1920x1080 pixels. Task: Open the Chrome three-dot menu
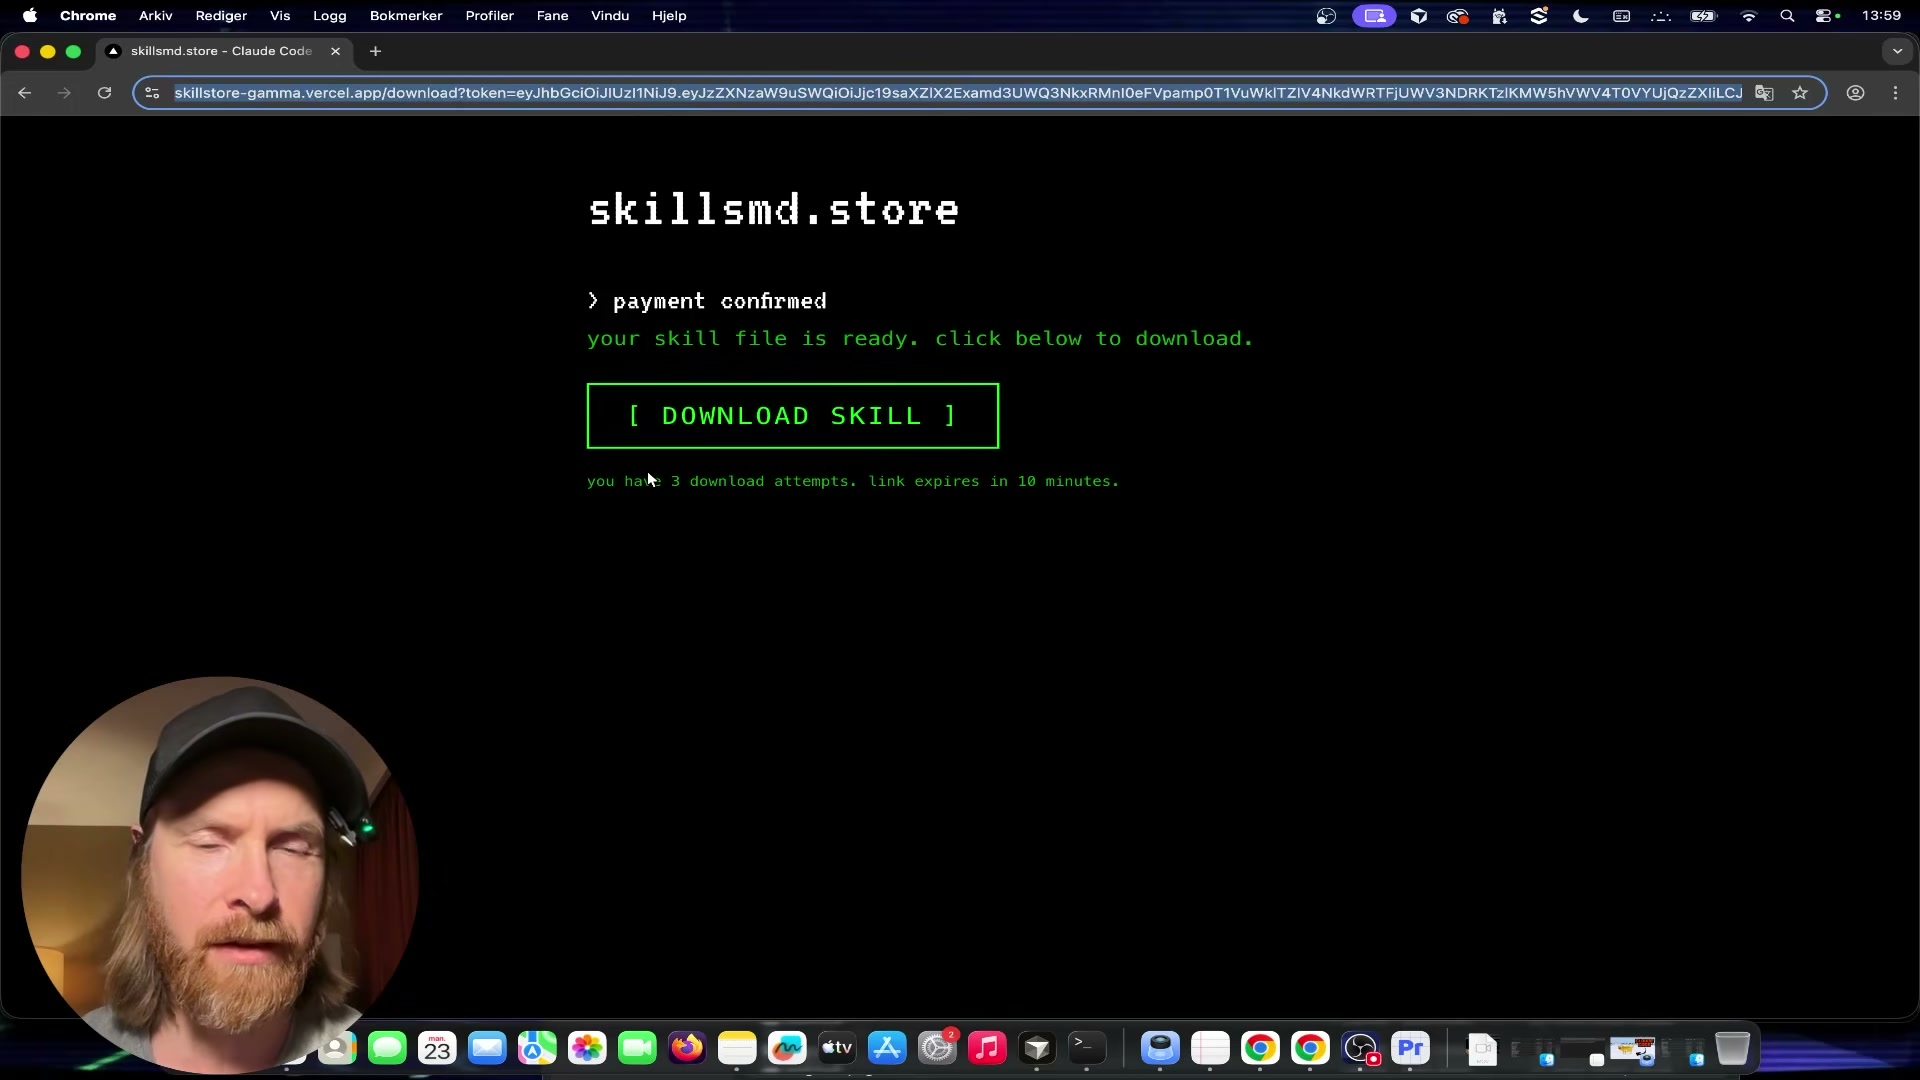click(x=1896, y=93)
